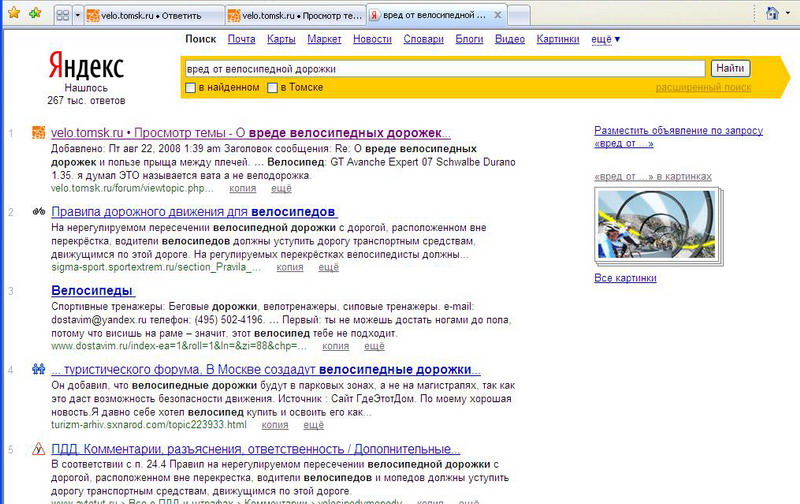Viewport: 800px width, 504px height.
Task: Click the bicycle favicon of result 2
Action: click(x=39, y=211)
